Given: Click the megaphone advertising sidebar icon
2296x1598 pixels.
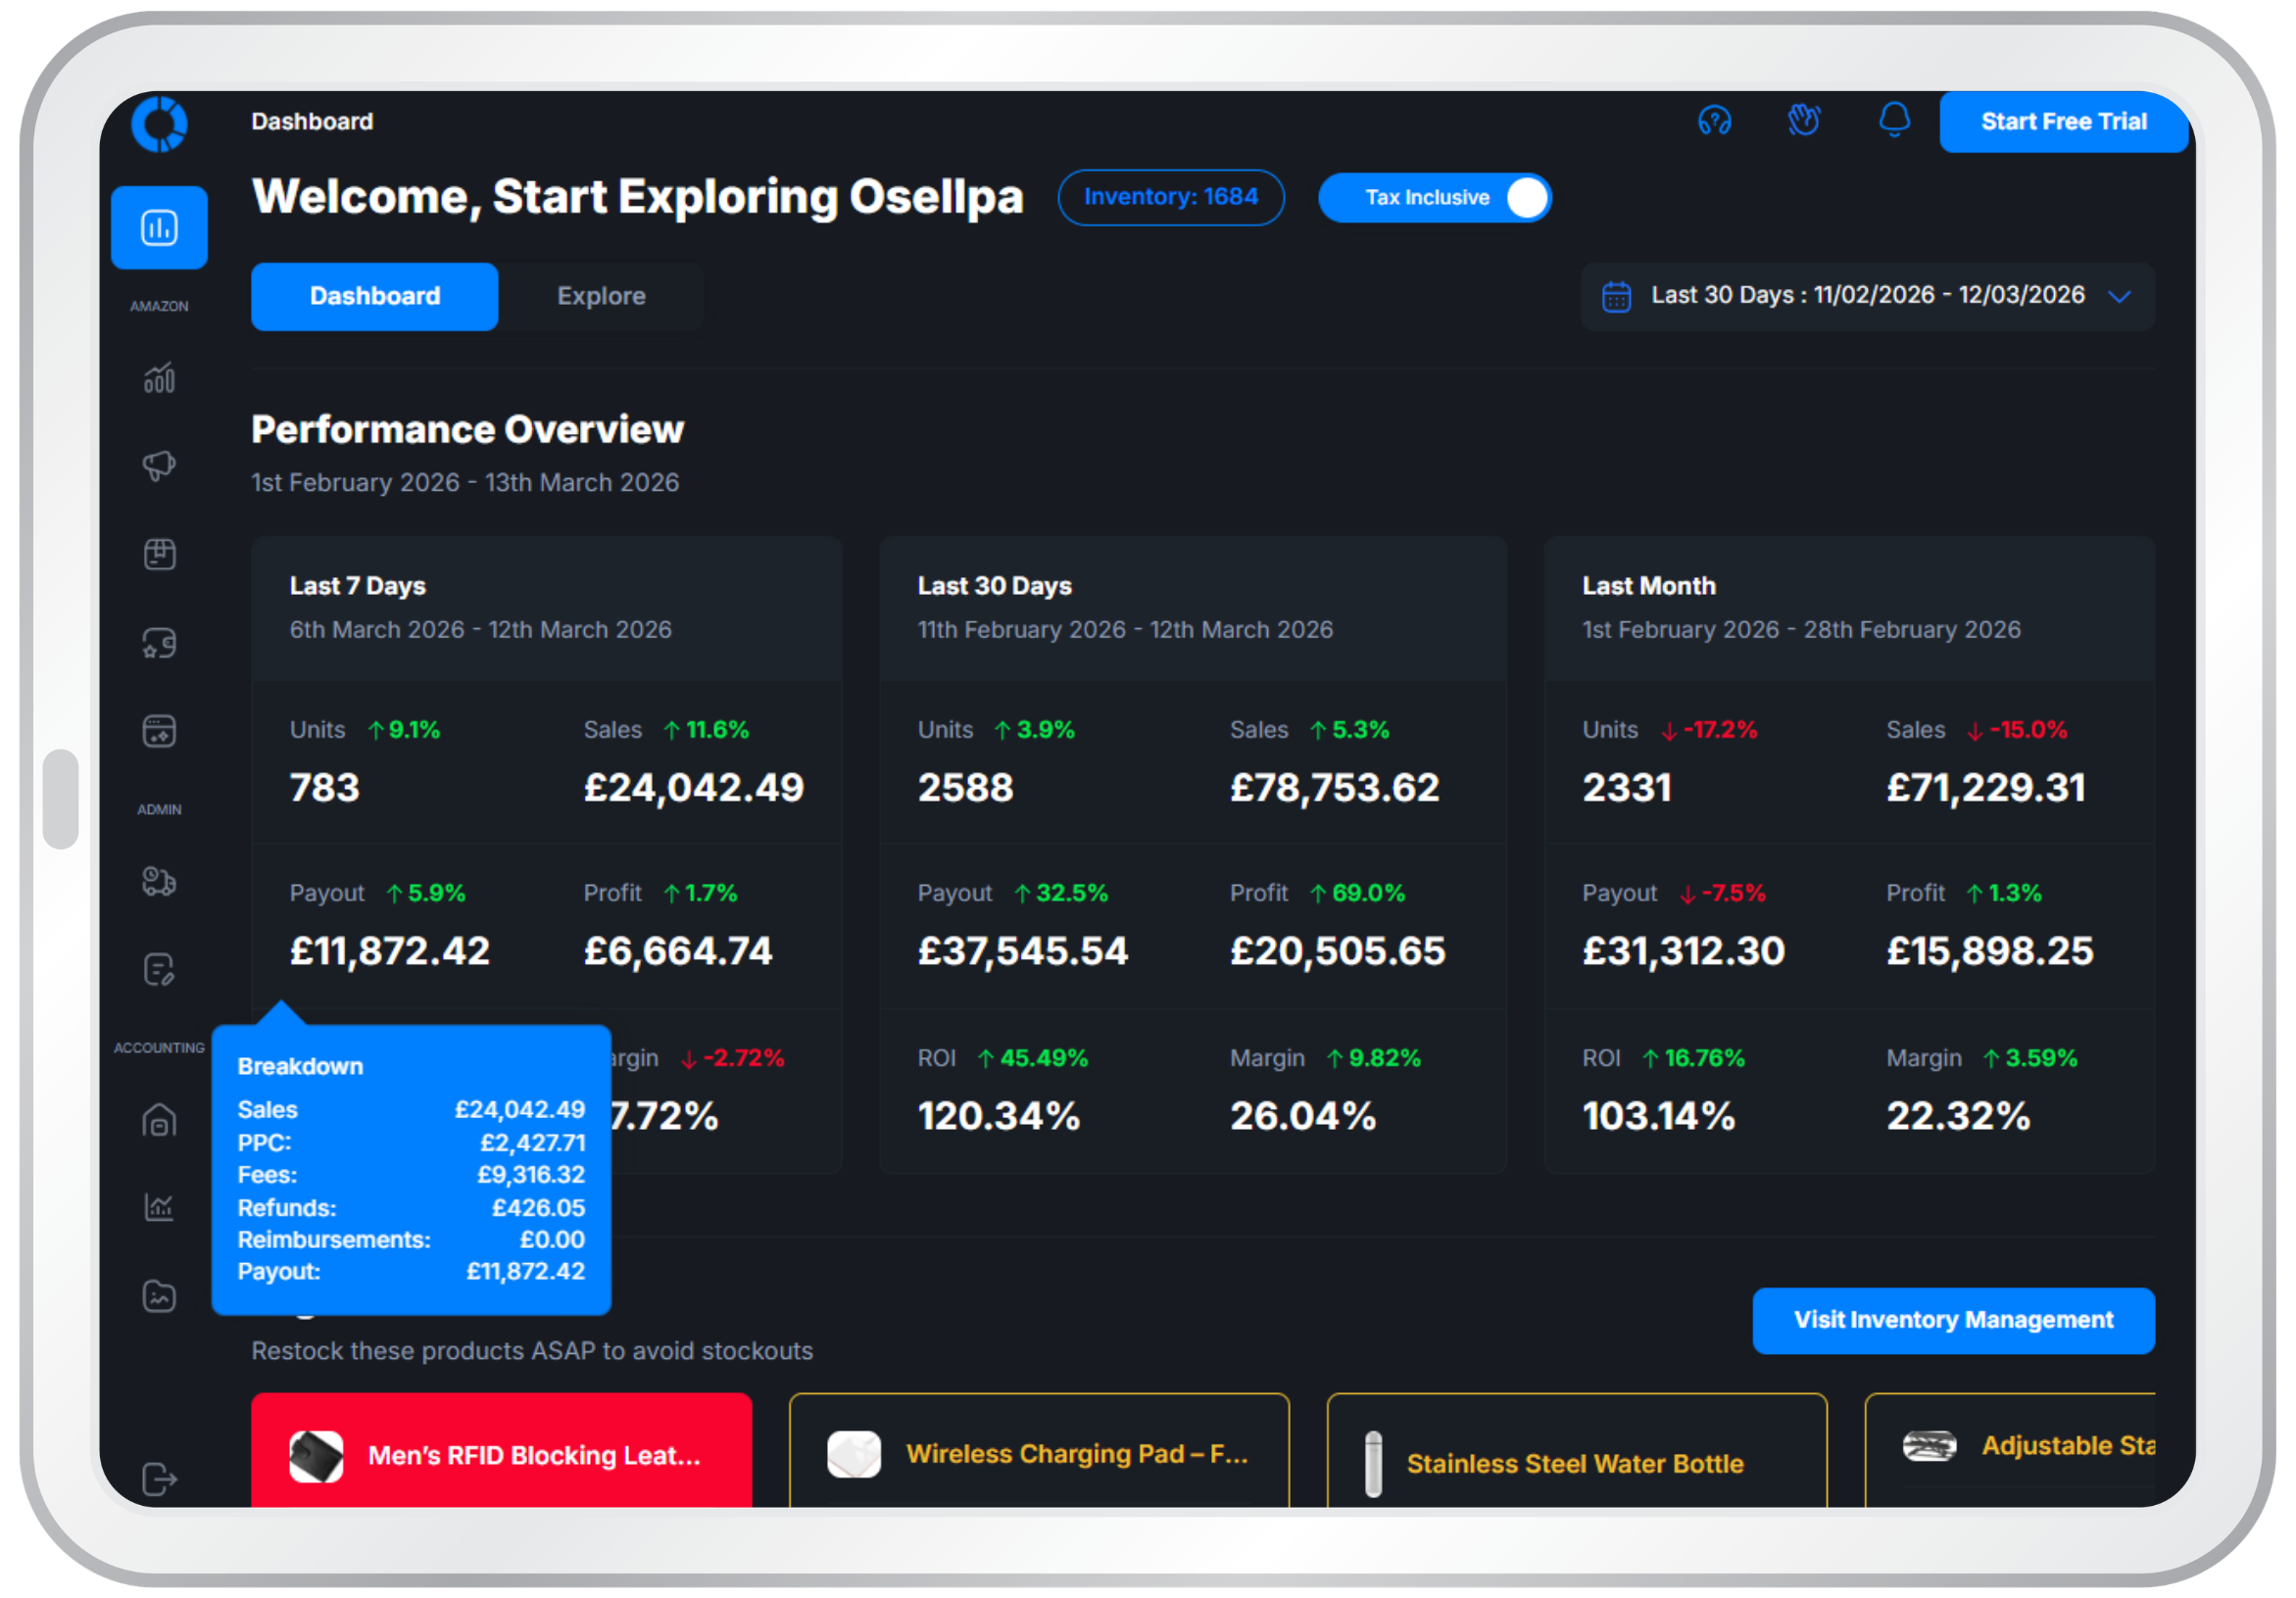Looking at the screenshot, I should point(159,465).
